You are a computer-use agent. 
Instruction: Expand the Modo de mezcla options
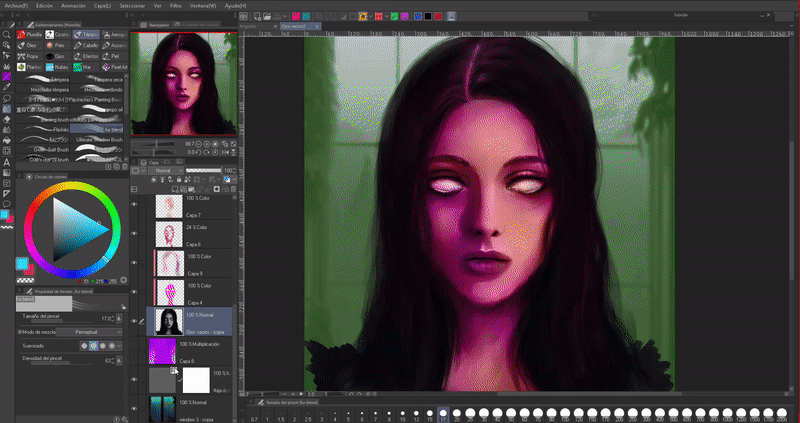coord(19,331)
